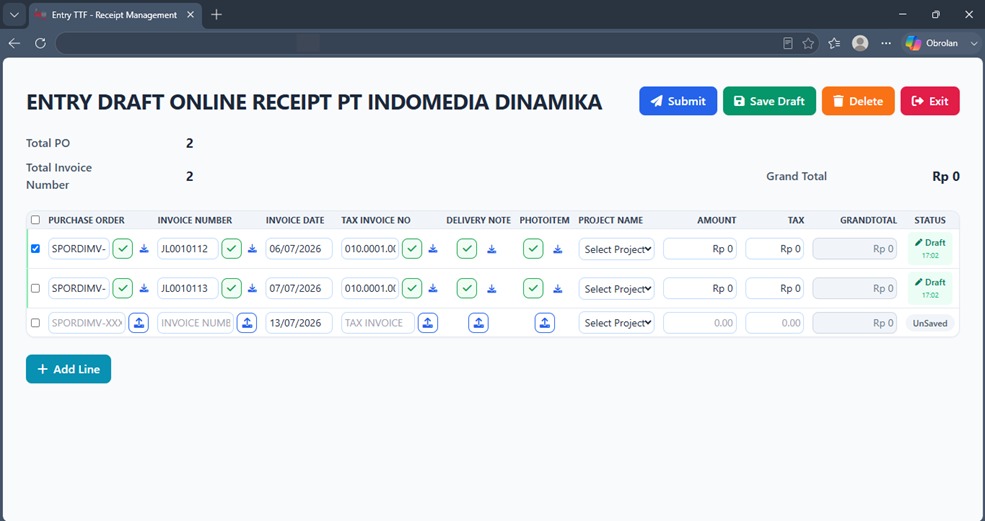Download delivery note in JL0010112 row
Screen dimensions: 985x521
492,249
